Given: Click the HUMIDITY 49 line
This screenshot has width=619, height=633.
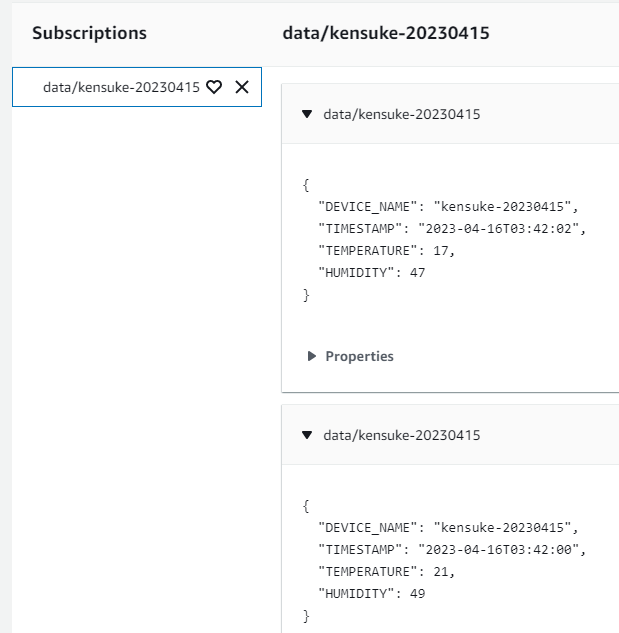Looking at the screenshot, I should click(371, 593).
